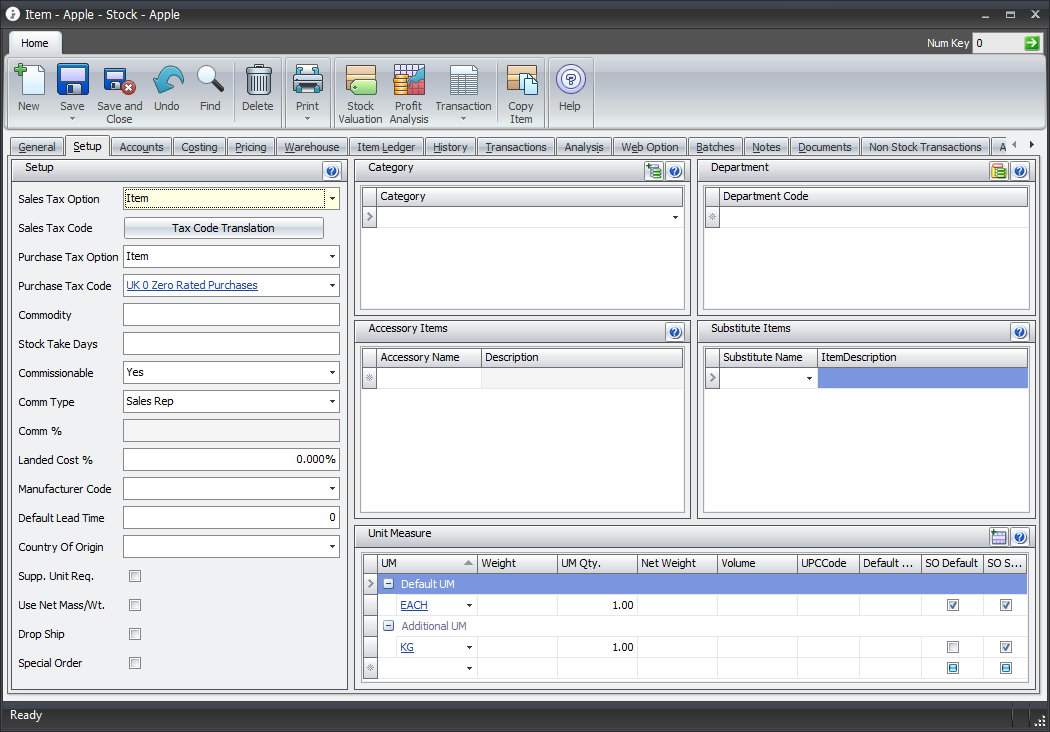1050x732 pixels.
Task: Check the Supp. Unit Req. checkbox
Action: click(135, 576)
